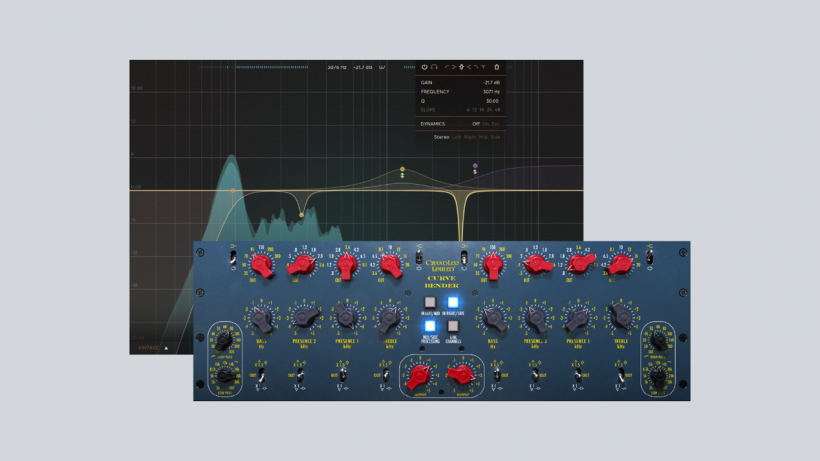
Task: Set Dynamics to On
Action: coord(486,124)
